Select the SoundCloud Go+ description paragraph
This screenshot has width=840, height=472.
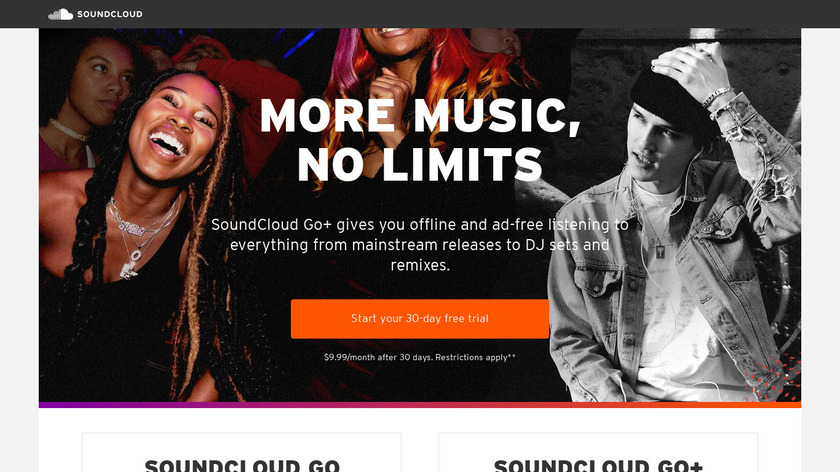420,245
